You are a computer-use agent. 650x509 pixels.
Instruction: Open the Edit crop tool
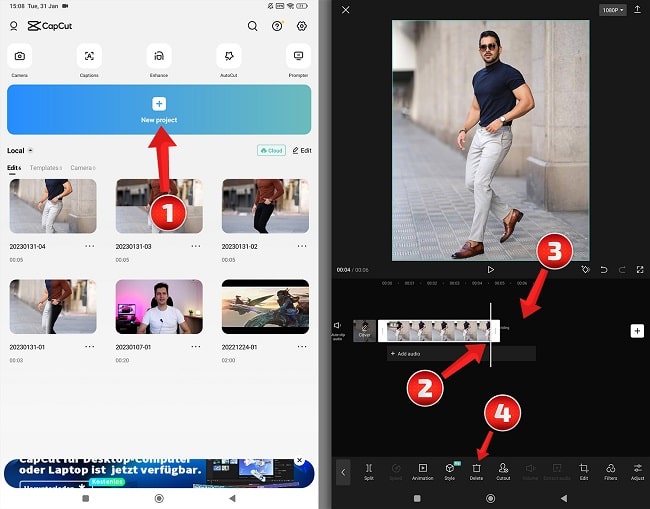click(x=584, y=472)
